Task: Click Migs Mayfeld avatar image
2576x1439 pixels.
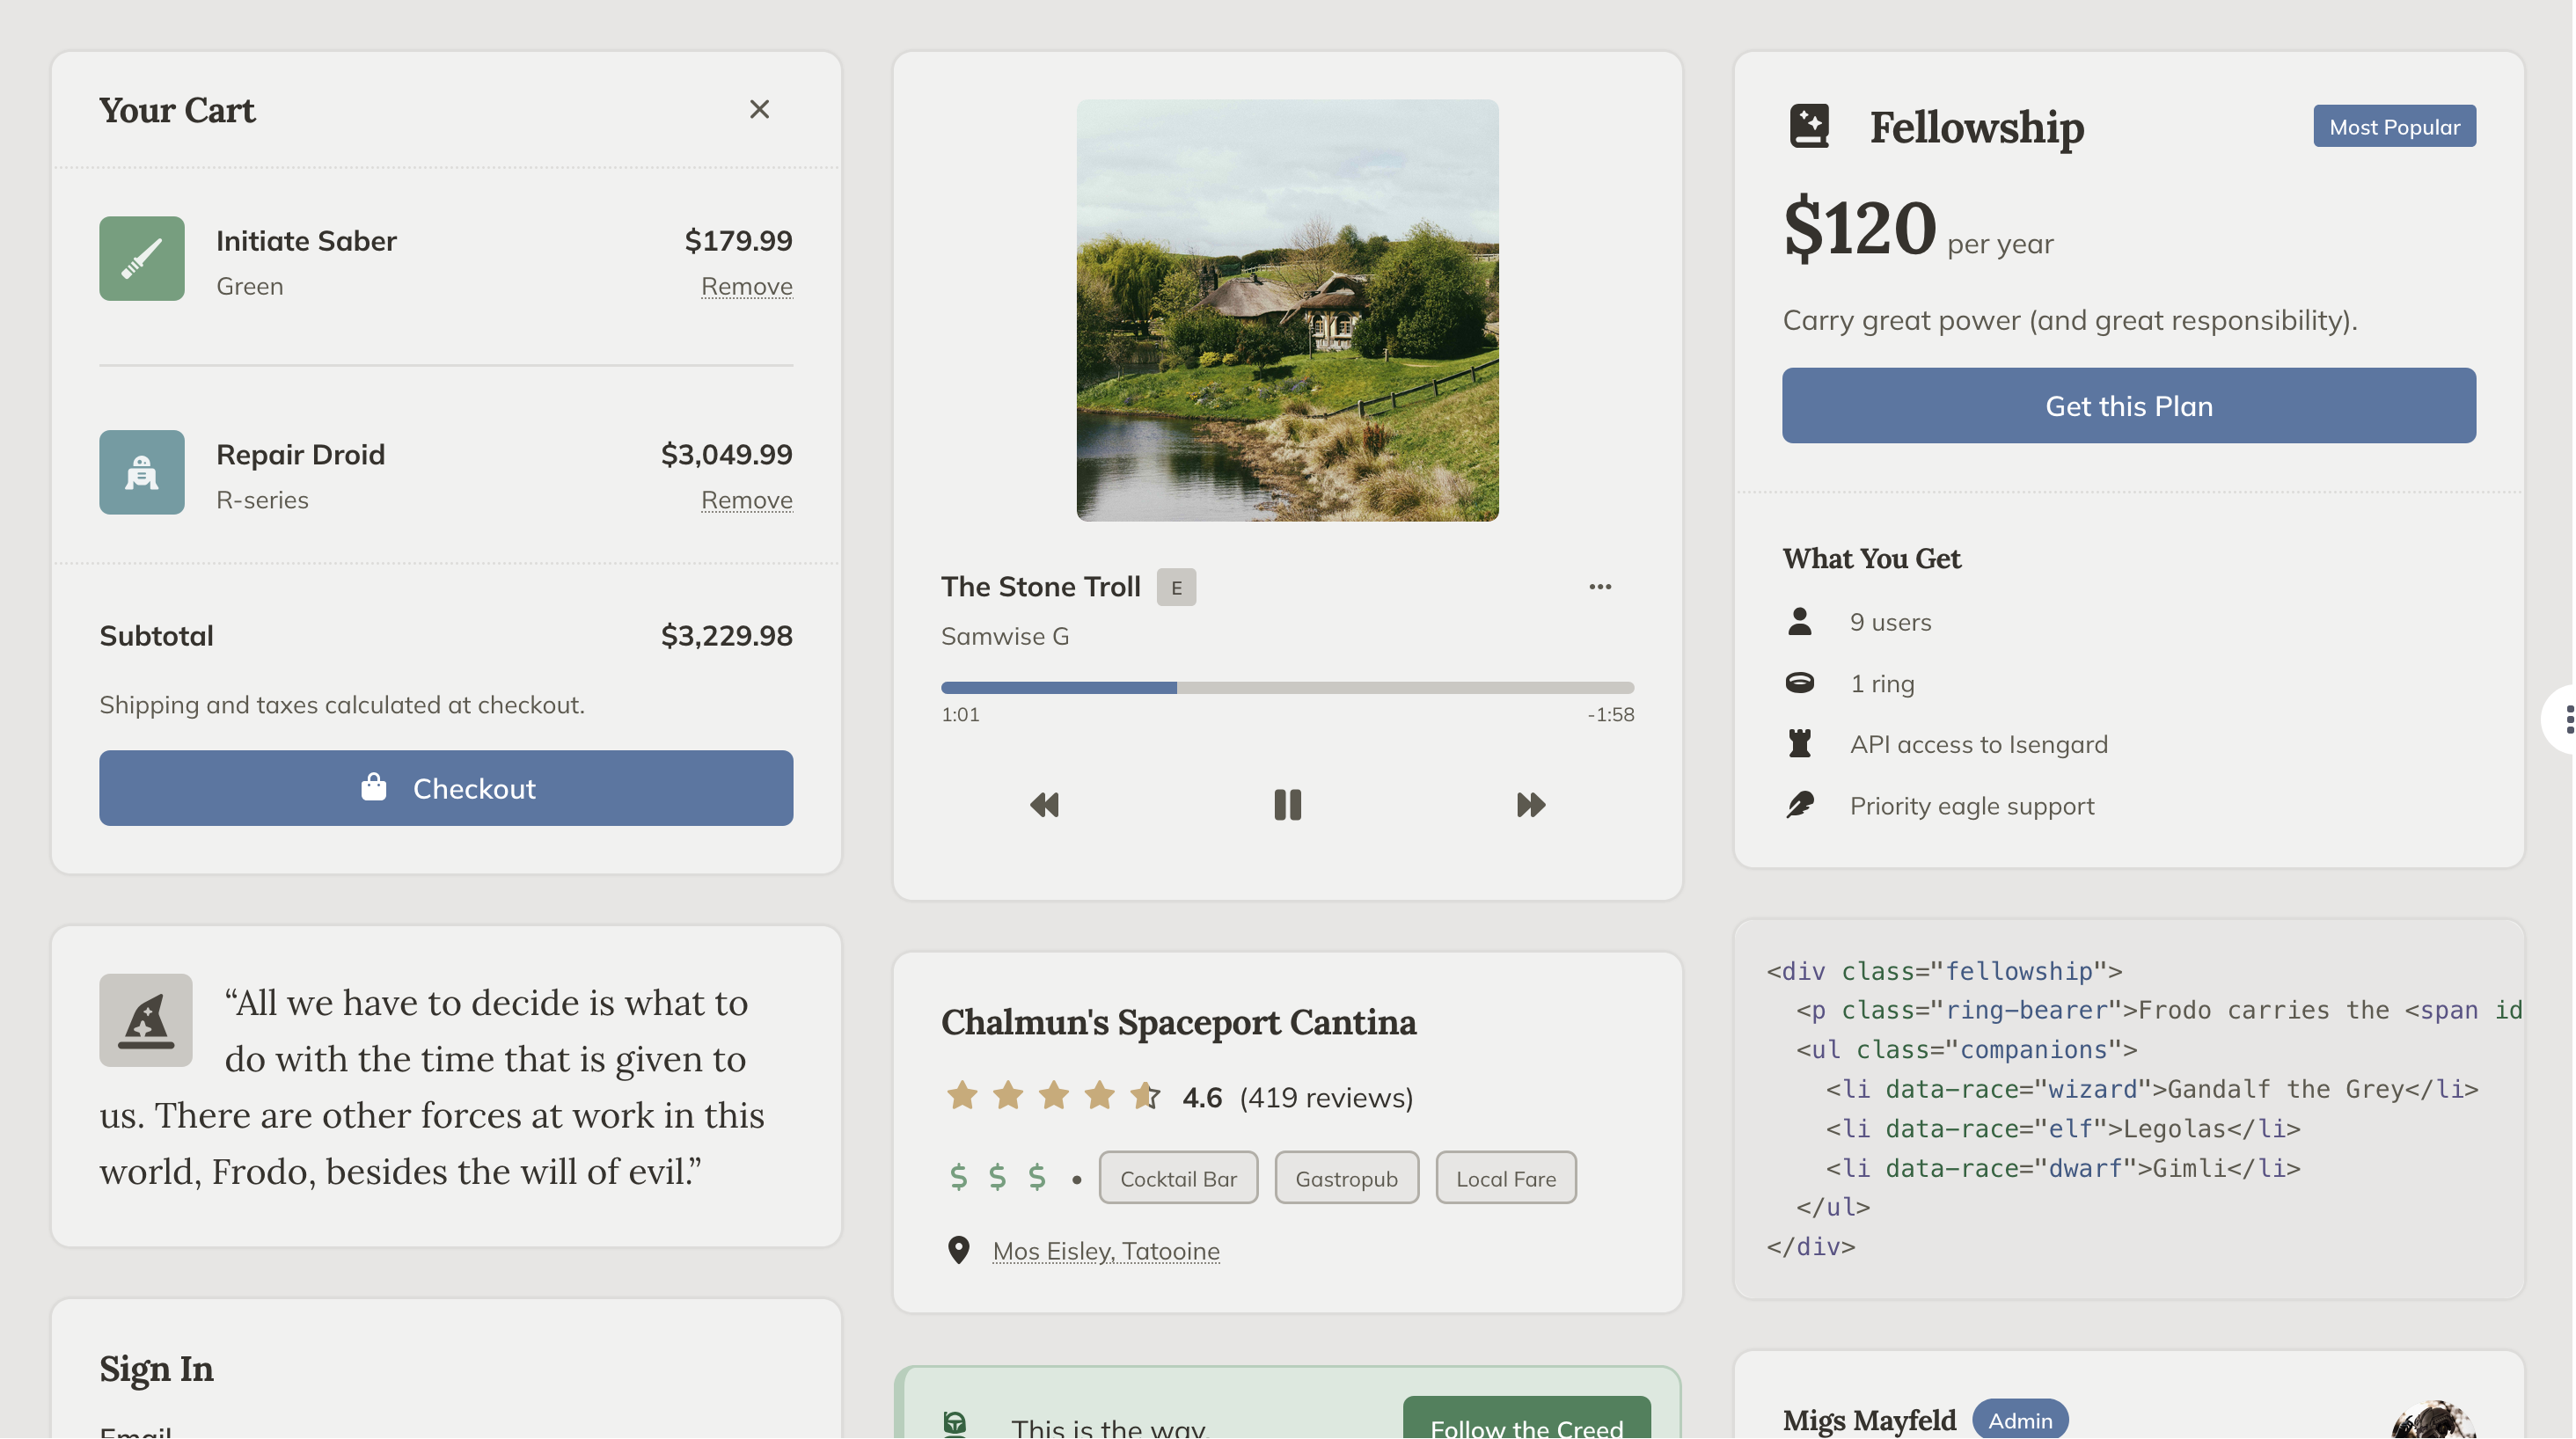Action: [x=2433, y=1420]
